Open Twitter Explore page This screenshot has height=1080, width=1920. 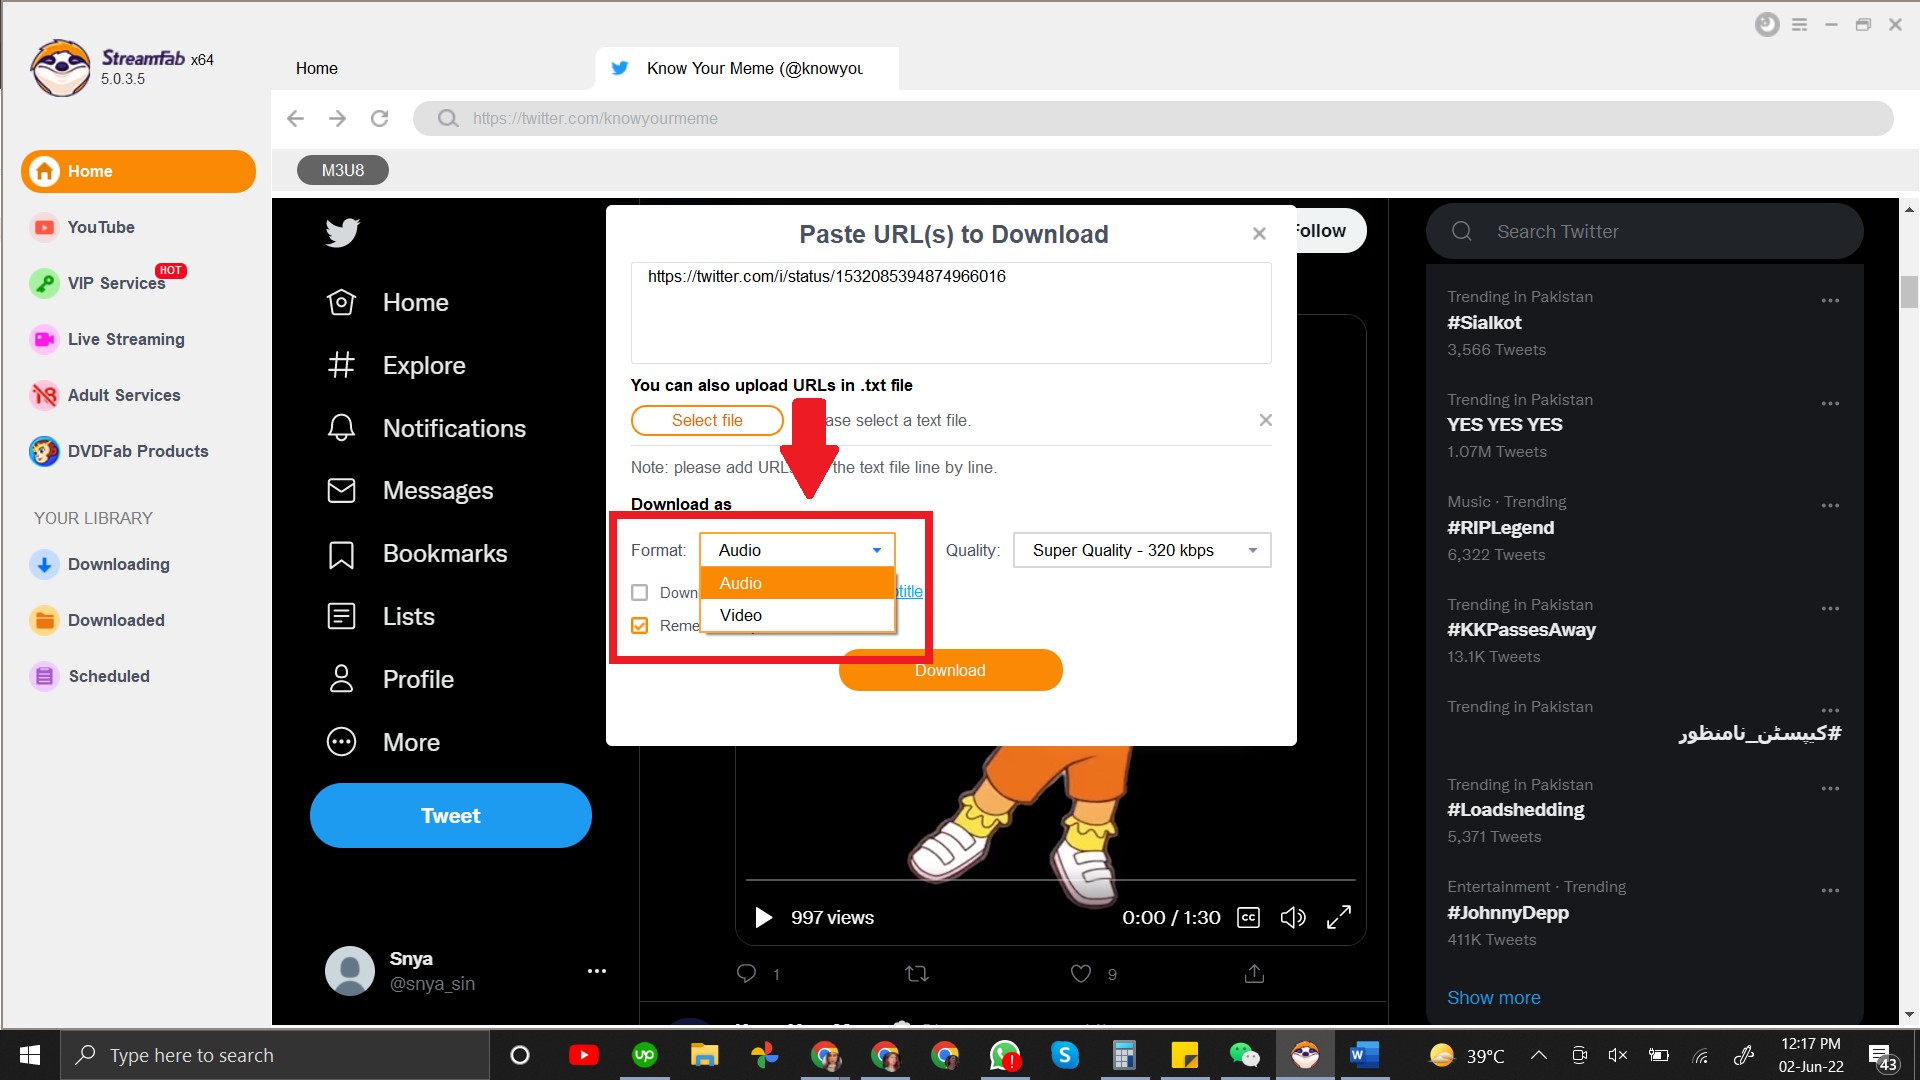[396, 365]
